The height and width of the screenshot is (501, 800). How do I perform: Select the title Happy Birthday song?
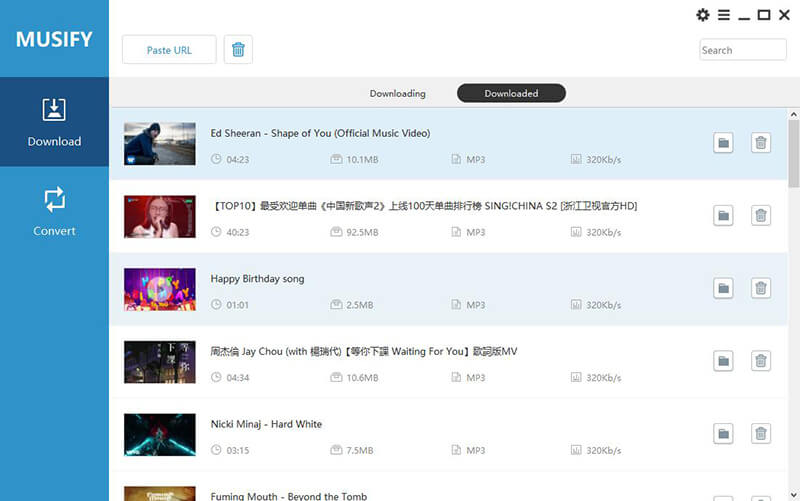[257, 279]
